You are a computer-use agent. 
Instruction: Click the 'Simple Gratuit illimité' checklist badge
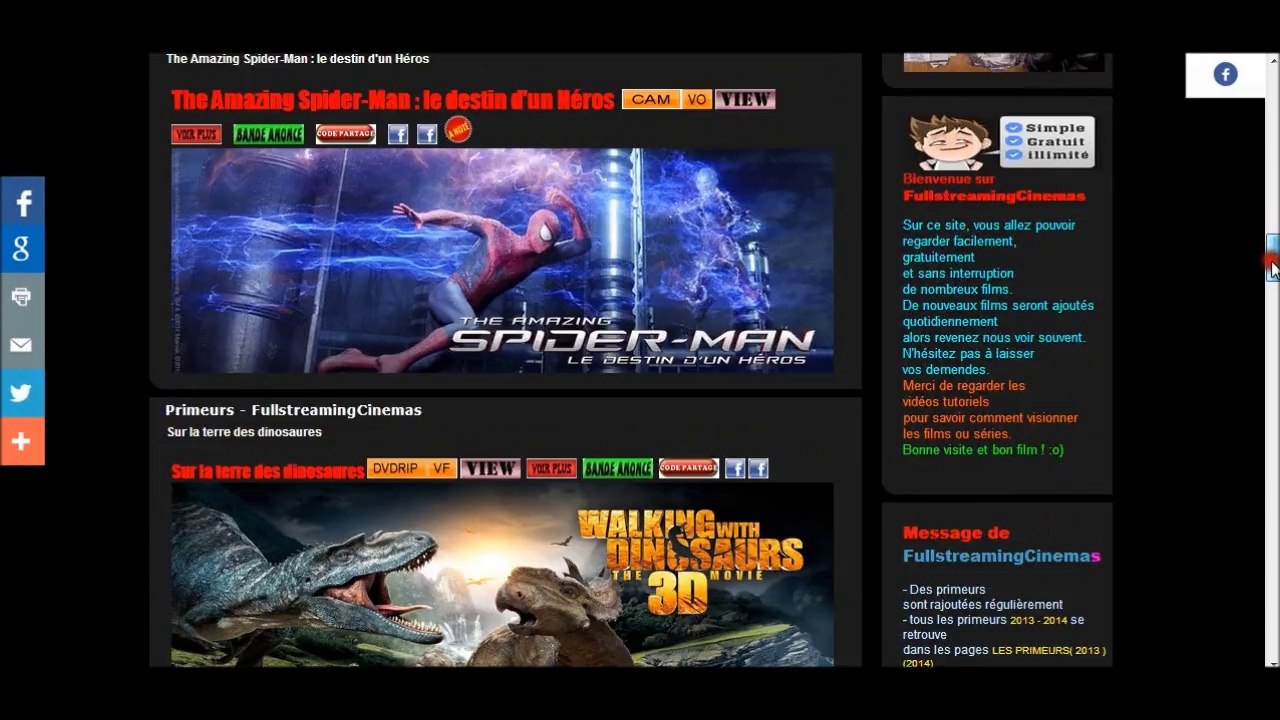coord(1047,142)
